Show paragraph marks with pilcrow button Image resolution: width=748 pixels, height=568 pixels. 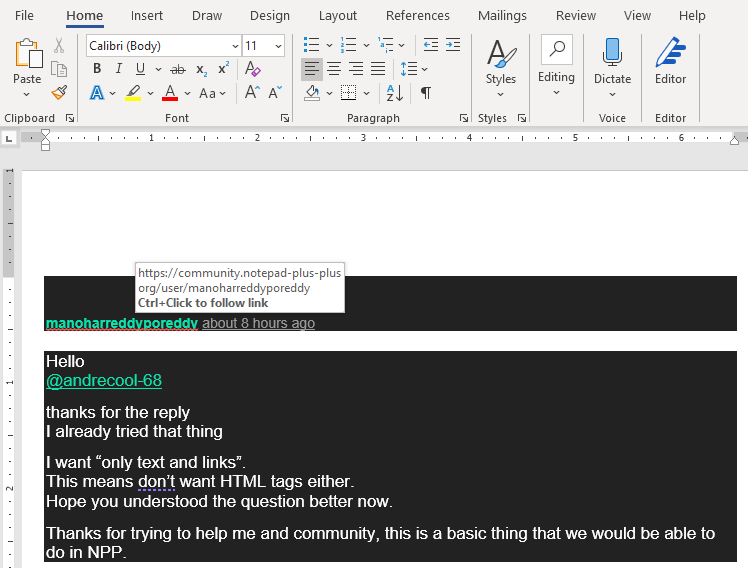[x=426, y=93]
